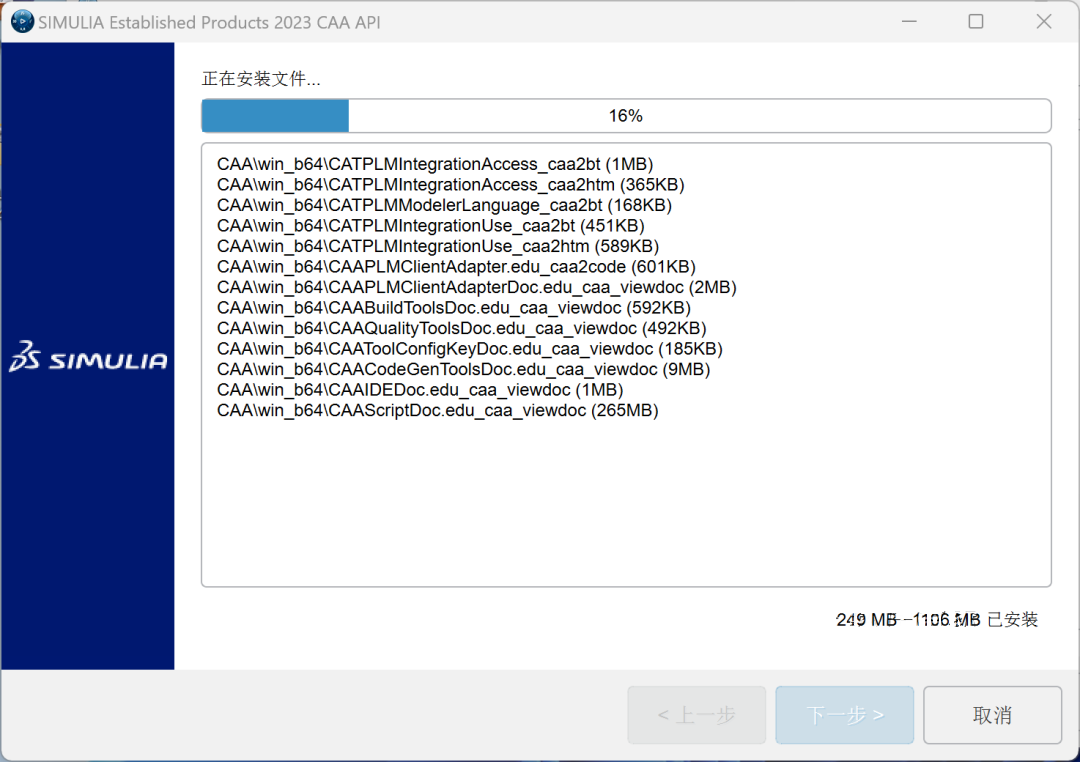The height and width of the screenshot is (762, 1080).
Task: Select the CATPLMIntegrationUse_caa2htm (589KB) line
Action: (x=438, y=246)
